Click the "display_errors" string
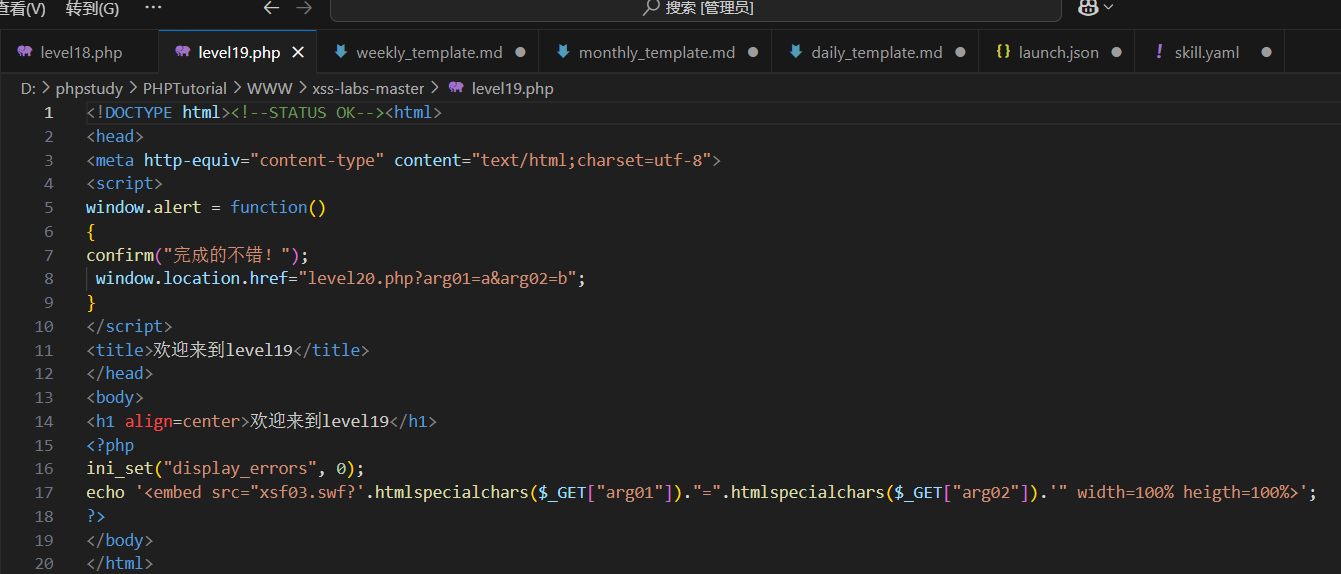This screenshot has width=1341, height=574. [x=240, y=468]
